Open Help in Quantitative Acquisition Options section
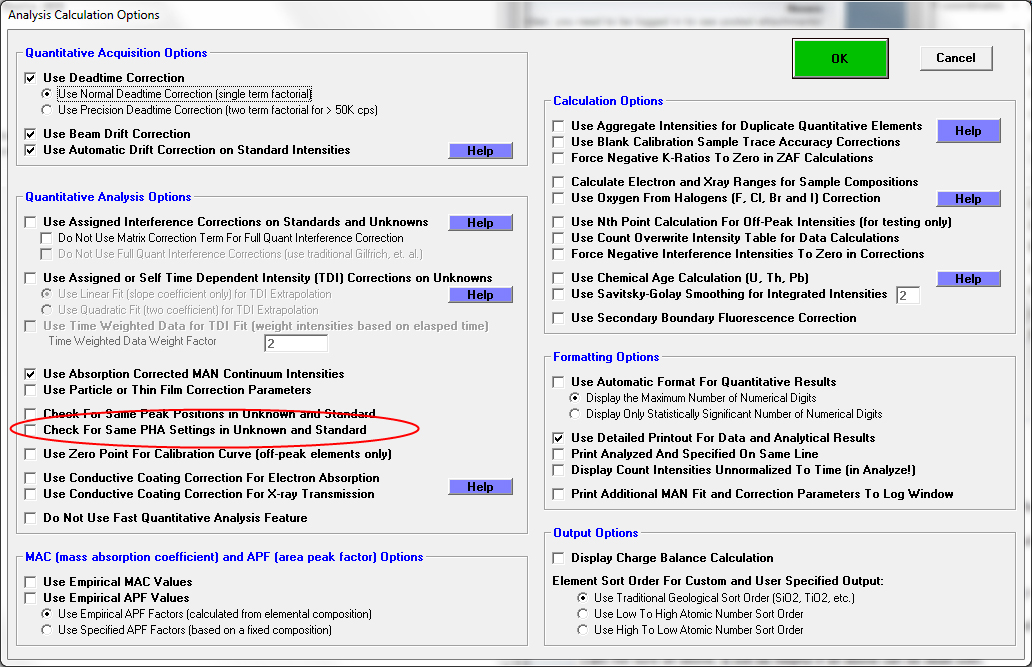Viewport: 1032px width, 667px height. (480, 151)
